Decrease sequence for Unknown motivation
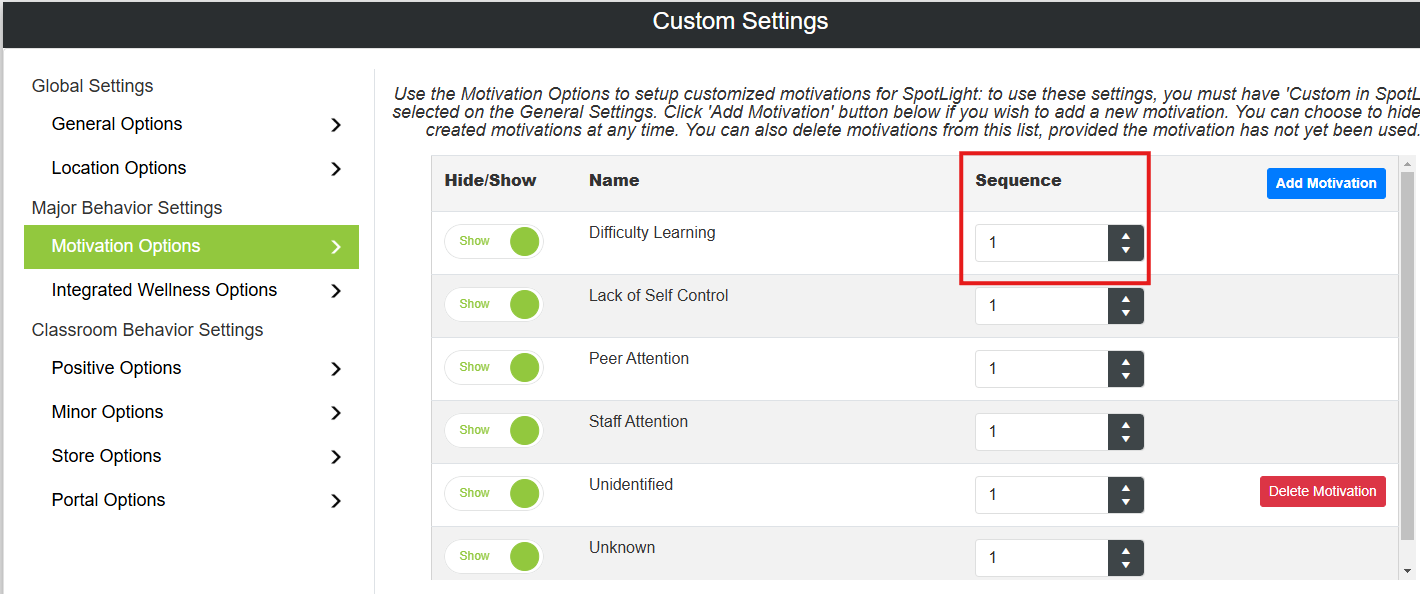This screenshot has width=1420, height=594. pos(1126,565)
